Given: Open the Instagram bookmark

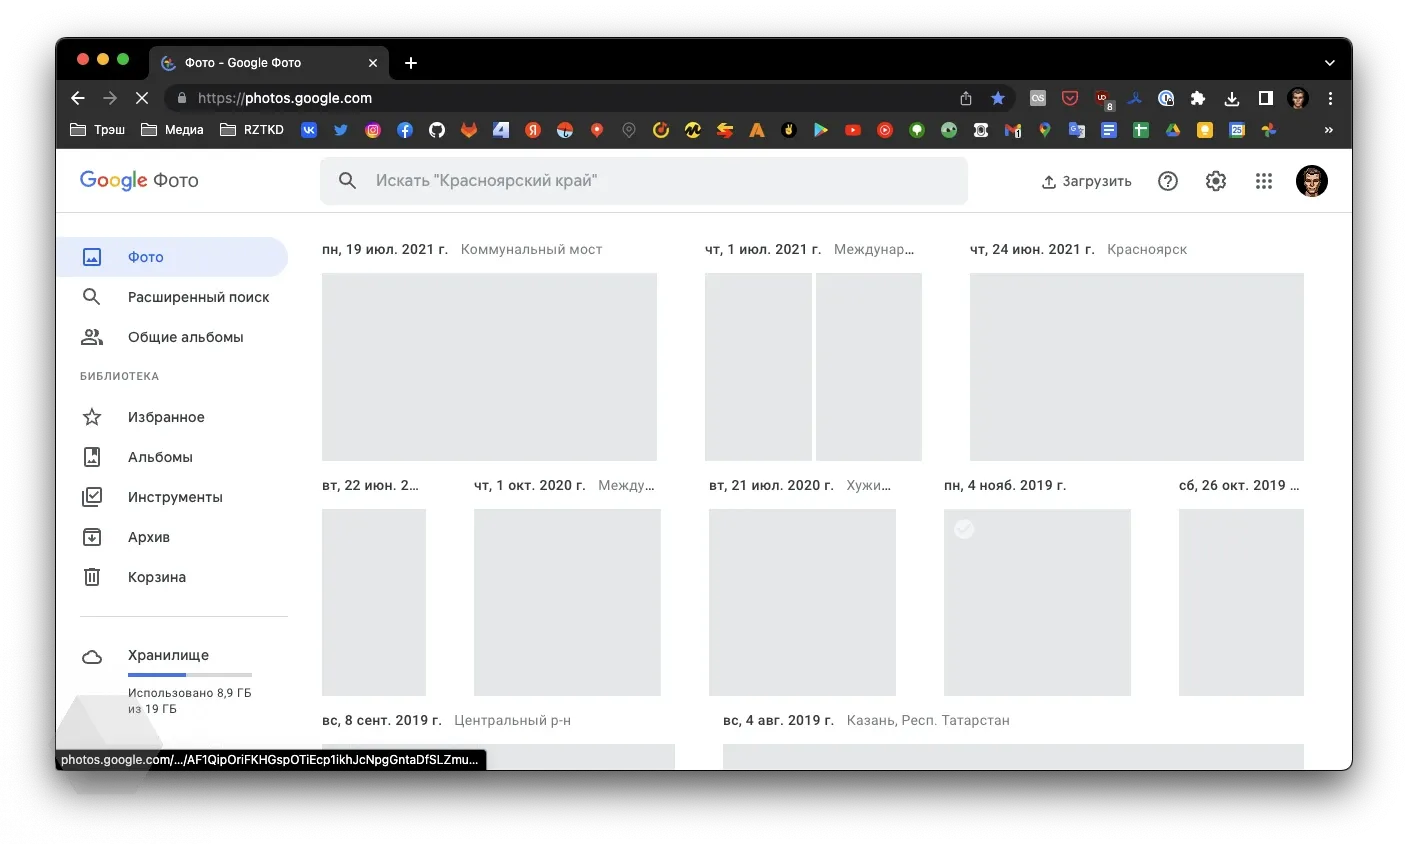Looking at the screenshot, I should pyautogui.click(x=373, y=130).
